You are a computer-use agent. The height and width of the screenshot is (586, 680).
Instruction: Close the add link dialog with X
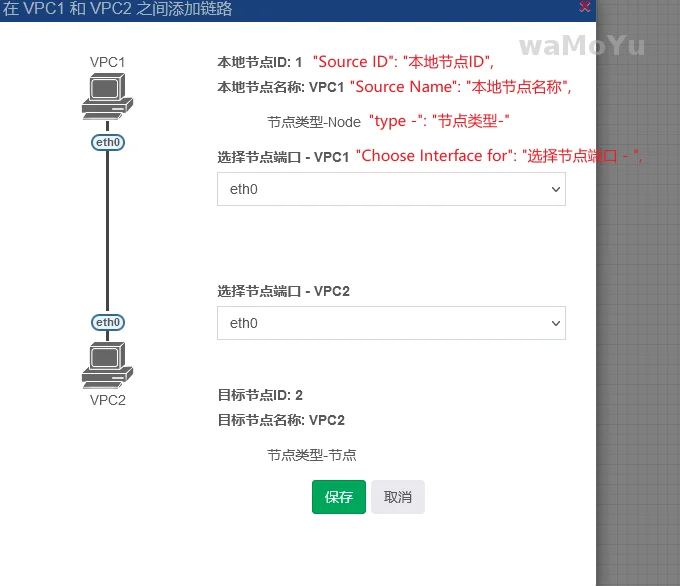pos(585,7)
